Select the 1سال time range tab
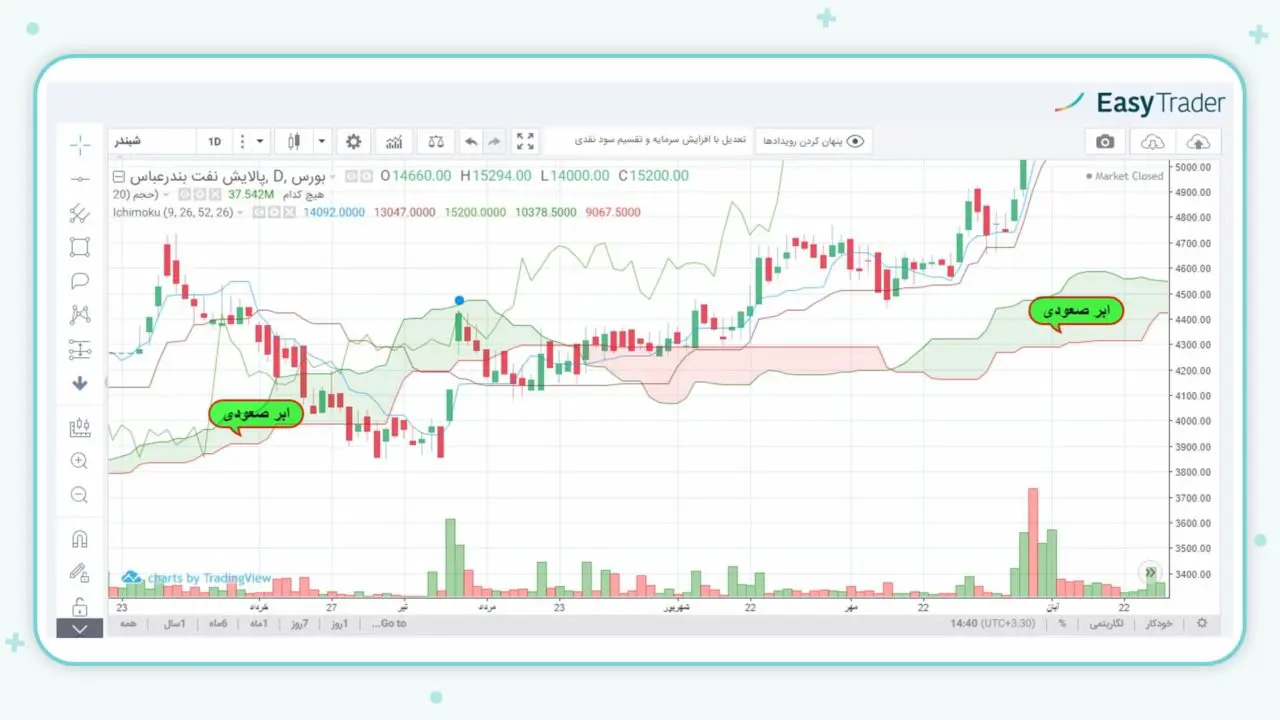 coord(174,623)
